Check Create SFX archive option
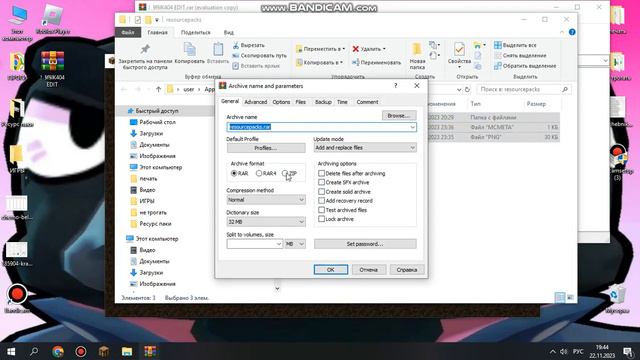The width and height of the screenshot is (640, 360). click(x=322, y=182)
